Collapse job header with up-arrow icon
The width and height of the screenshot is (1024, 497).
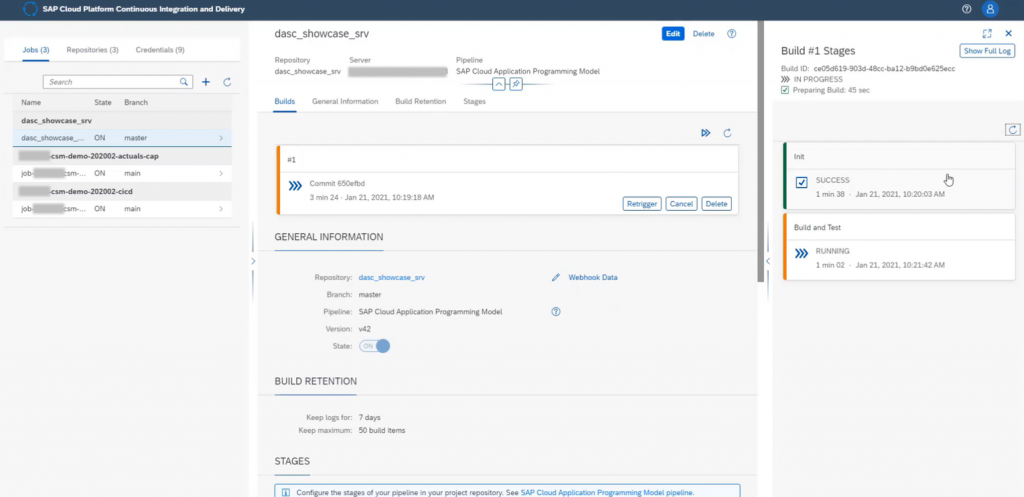498,84
